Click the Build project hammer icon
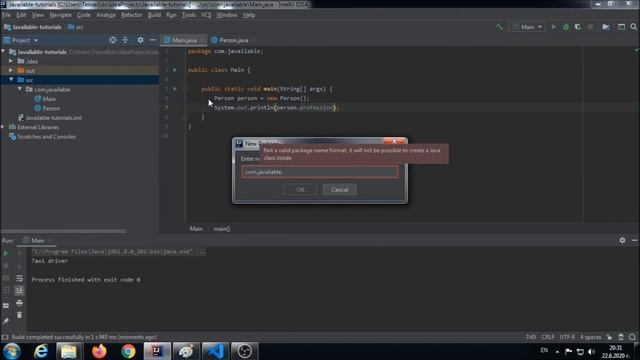 pyautogui.click(x=499, y=27)
